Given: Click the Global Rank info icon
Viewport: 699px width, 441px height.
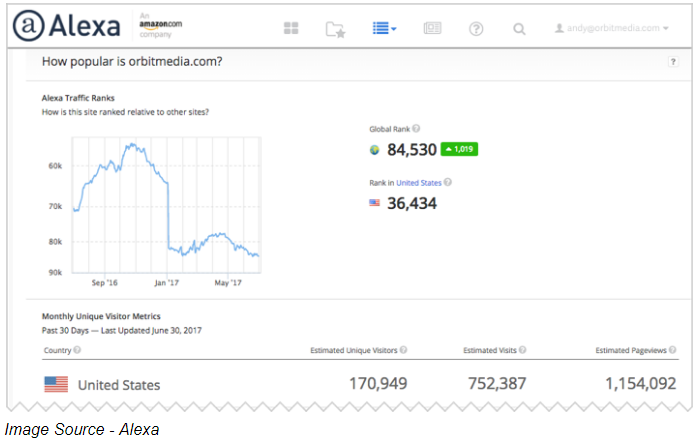Looking at the screenshot, I should click(x=416, y=128).
